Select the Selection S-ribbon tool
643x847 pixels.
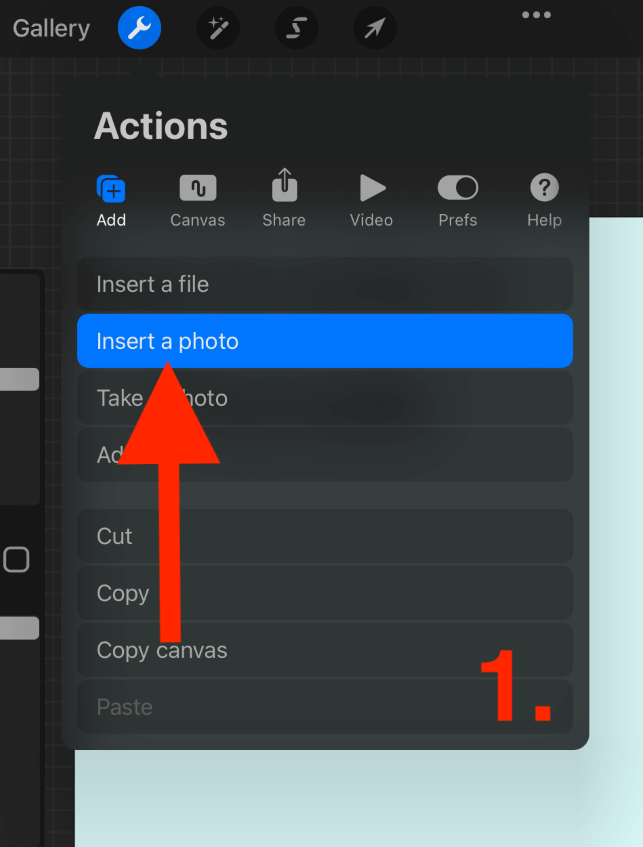296,28
